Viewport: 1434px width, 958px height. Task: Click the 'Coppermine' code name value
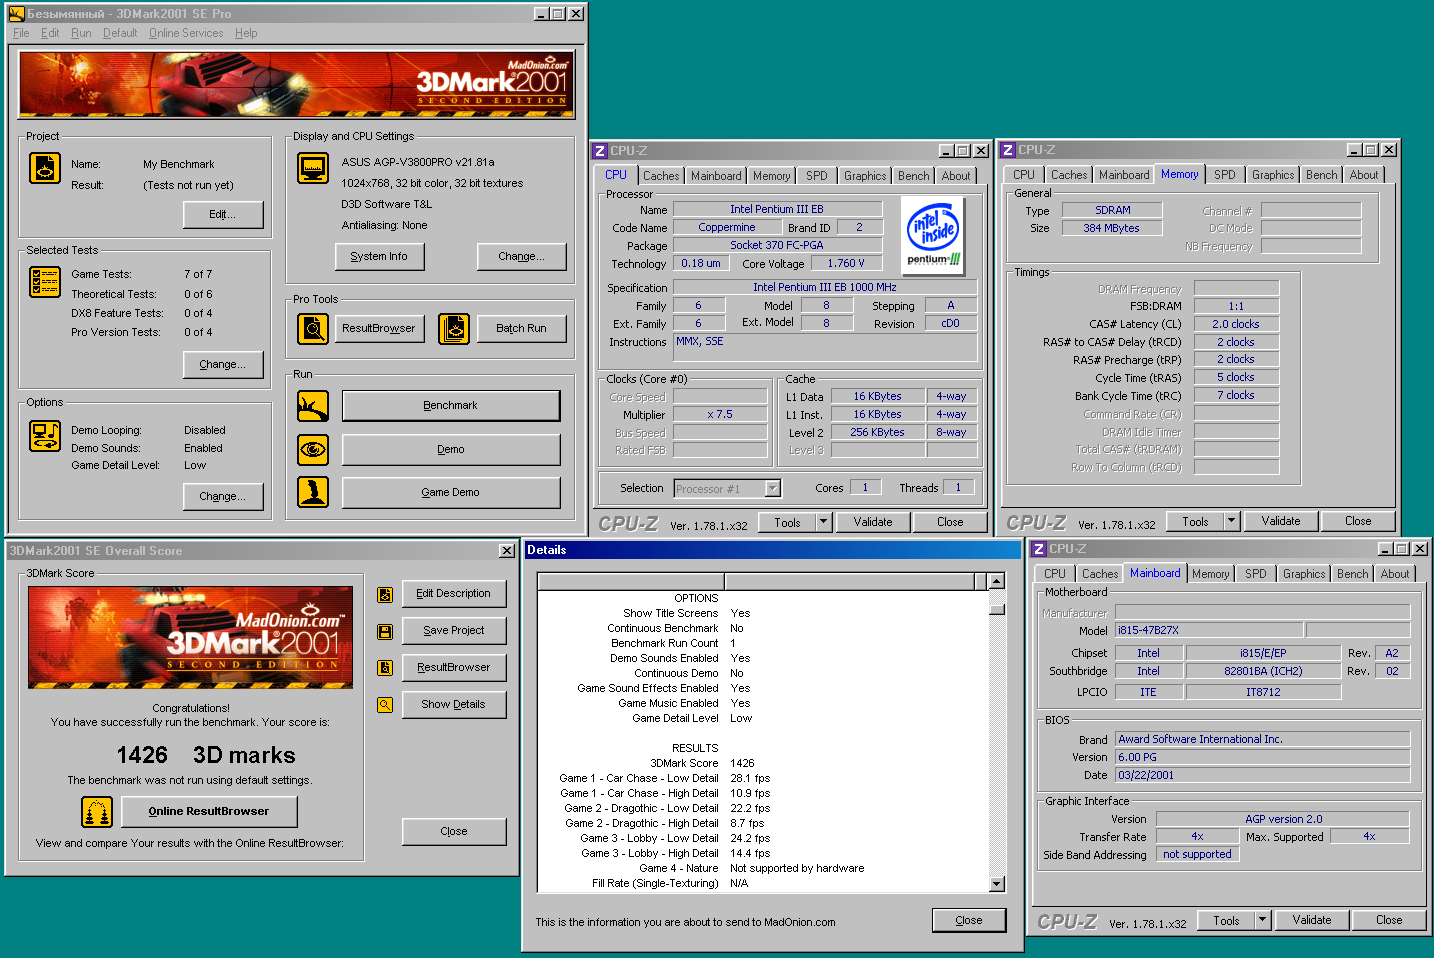click(727, 228)
